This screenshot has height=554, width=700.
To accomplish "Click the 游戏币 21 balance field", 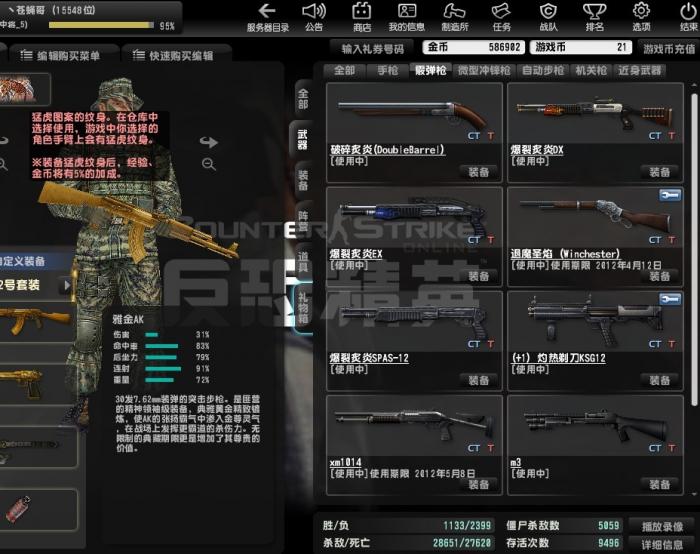I will (580, 47).
